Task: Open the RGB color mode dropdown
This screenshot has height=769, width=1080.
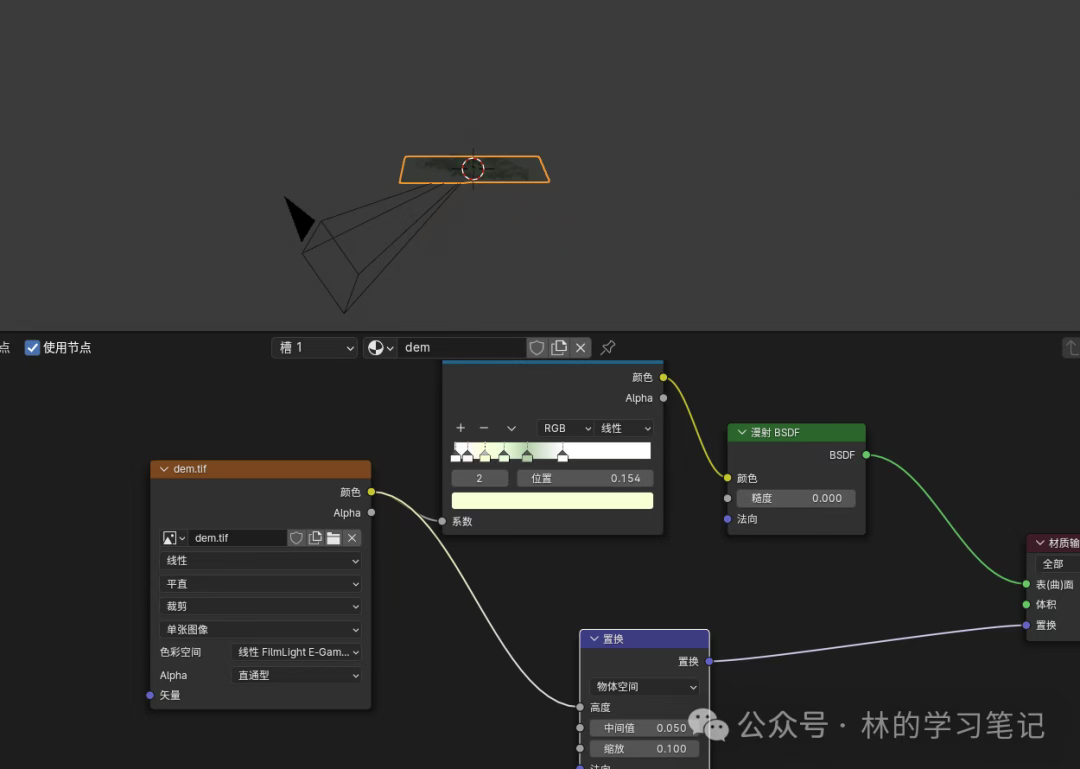Action: [565, 428]
